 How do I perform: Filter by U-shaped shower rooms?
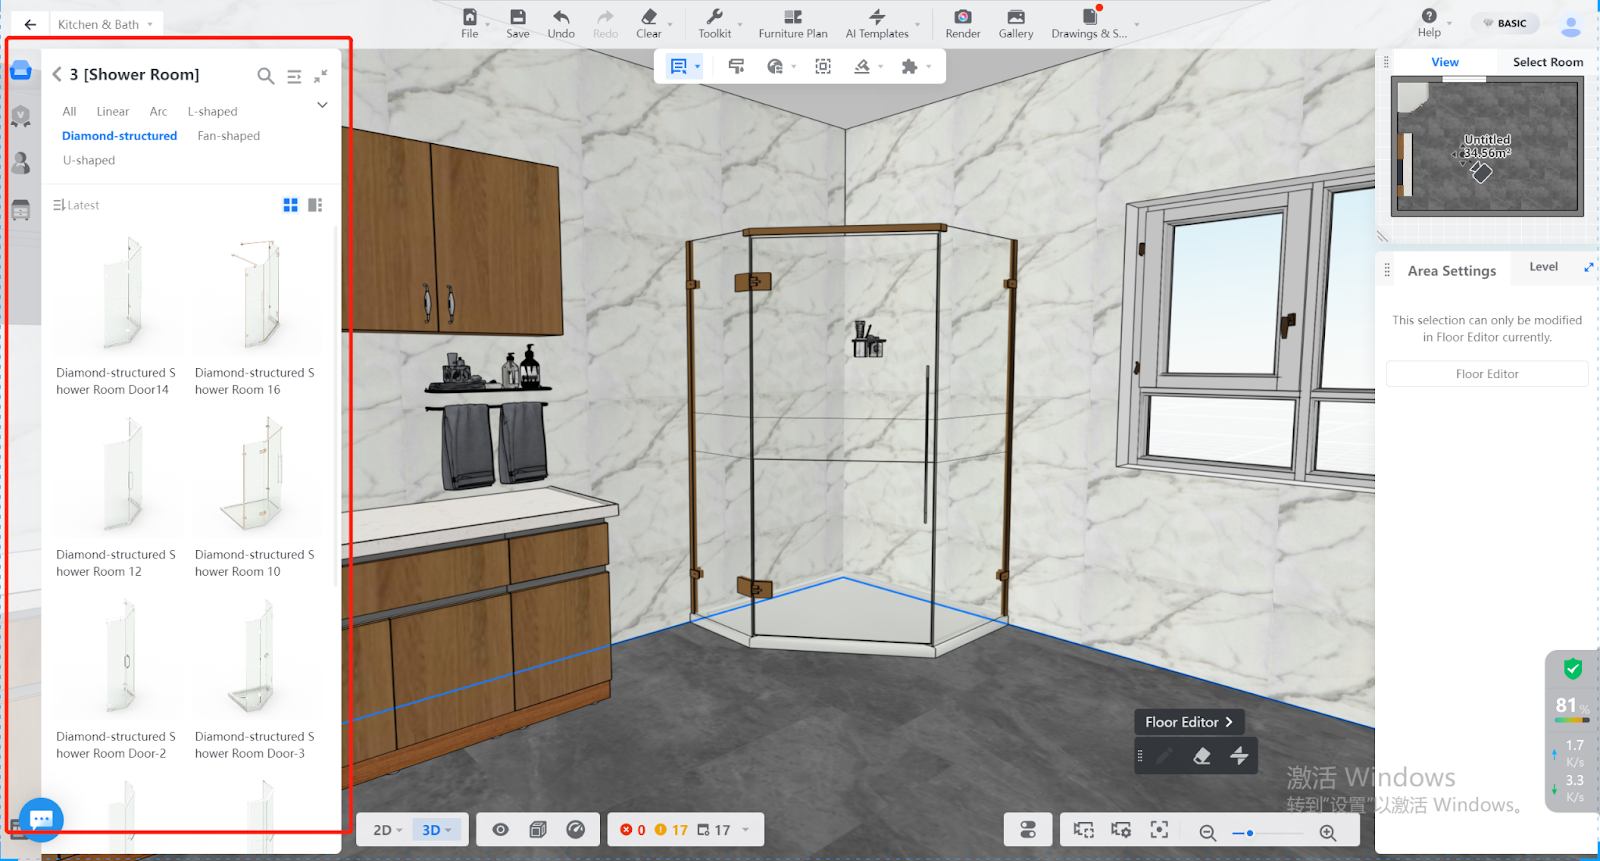[89, 160]
